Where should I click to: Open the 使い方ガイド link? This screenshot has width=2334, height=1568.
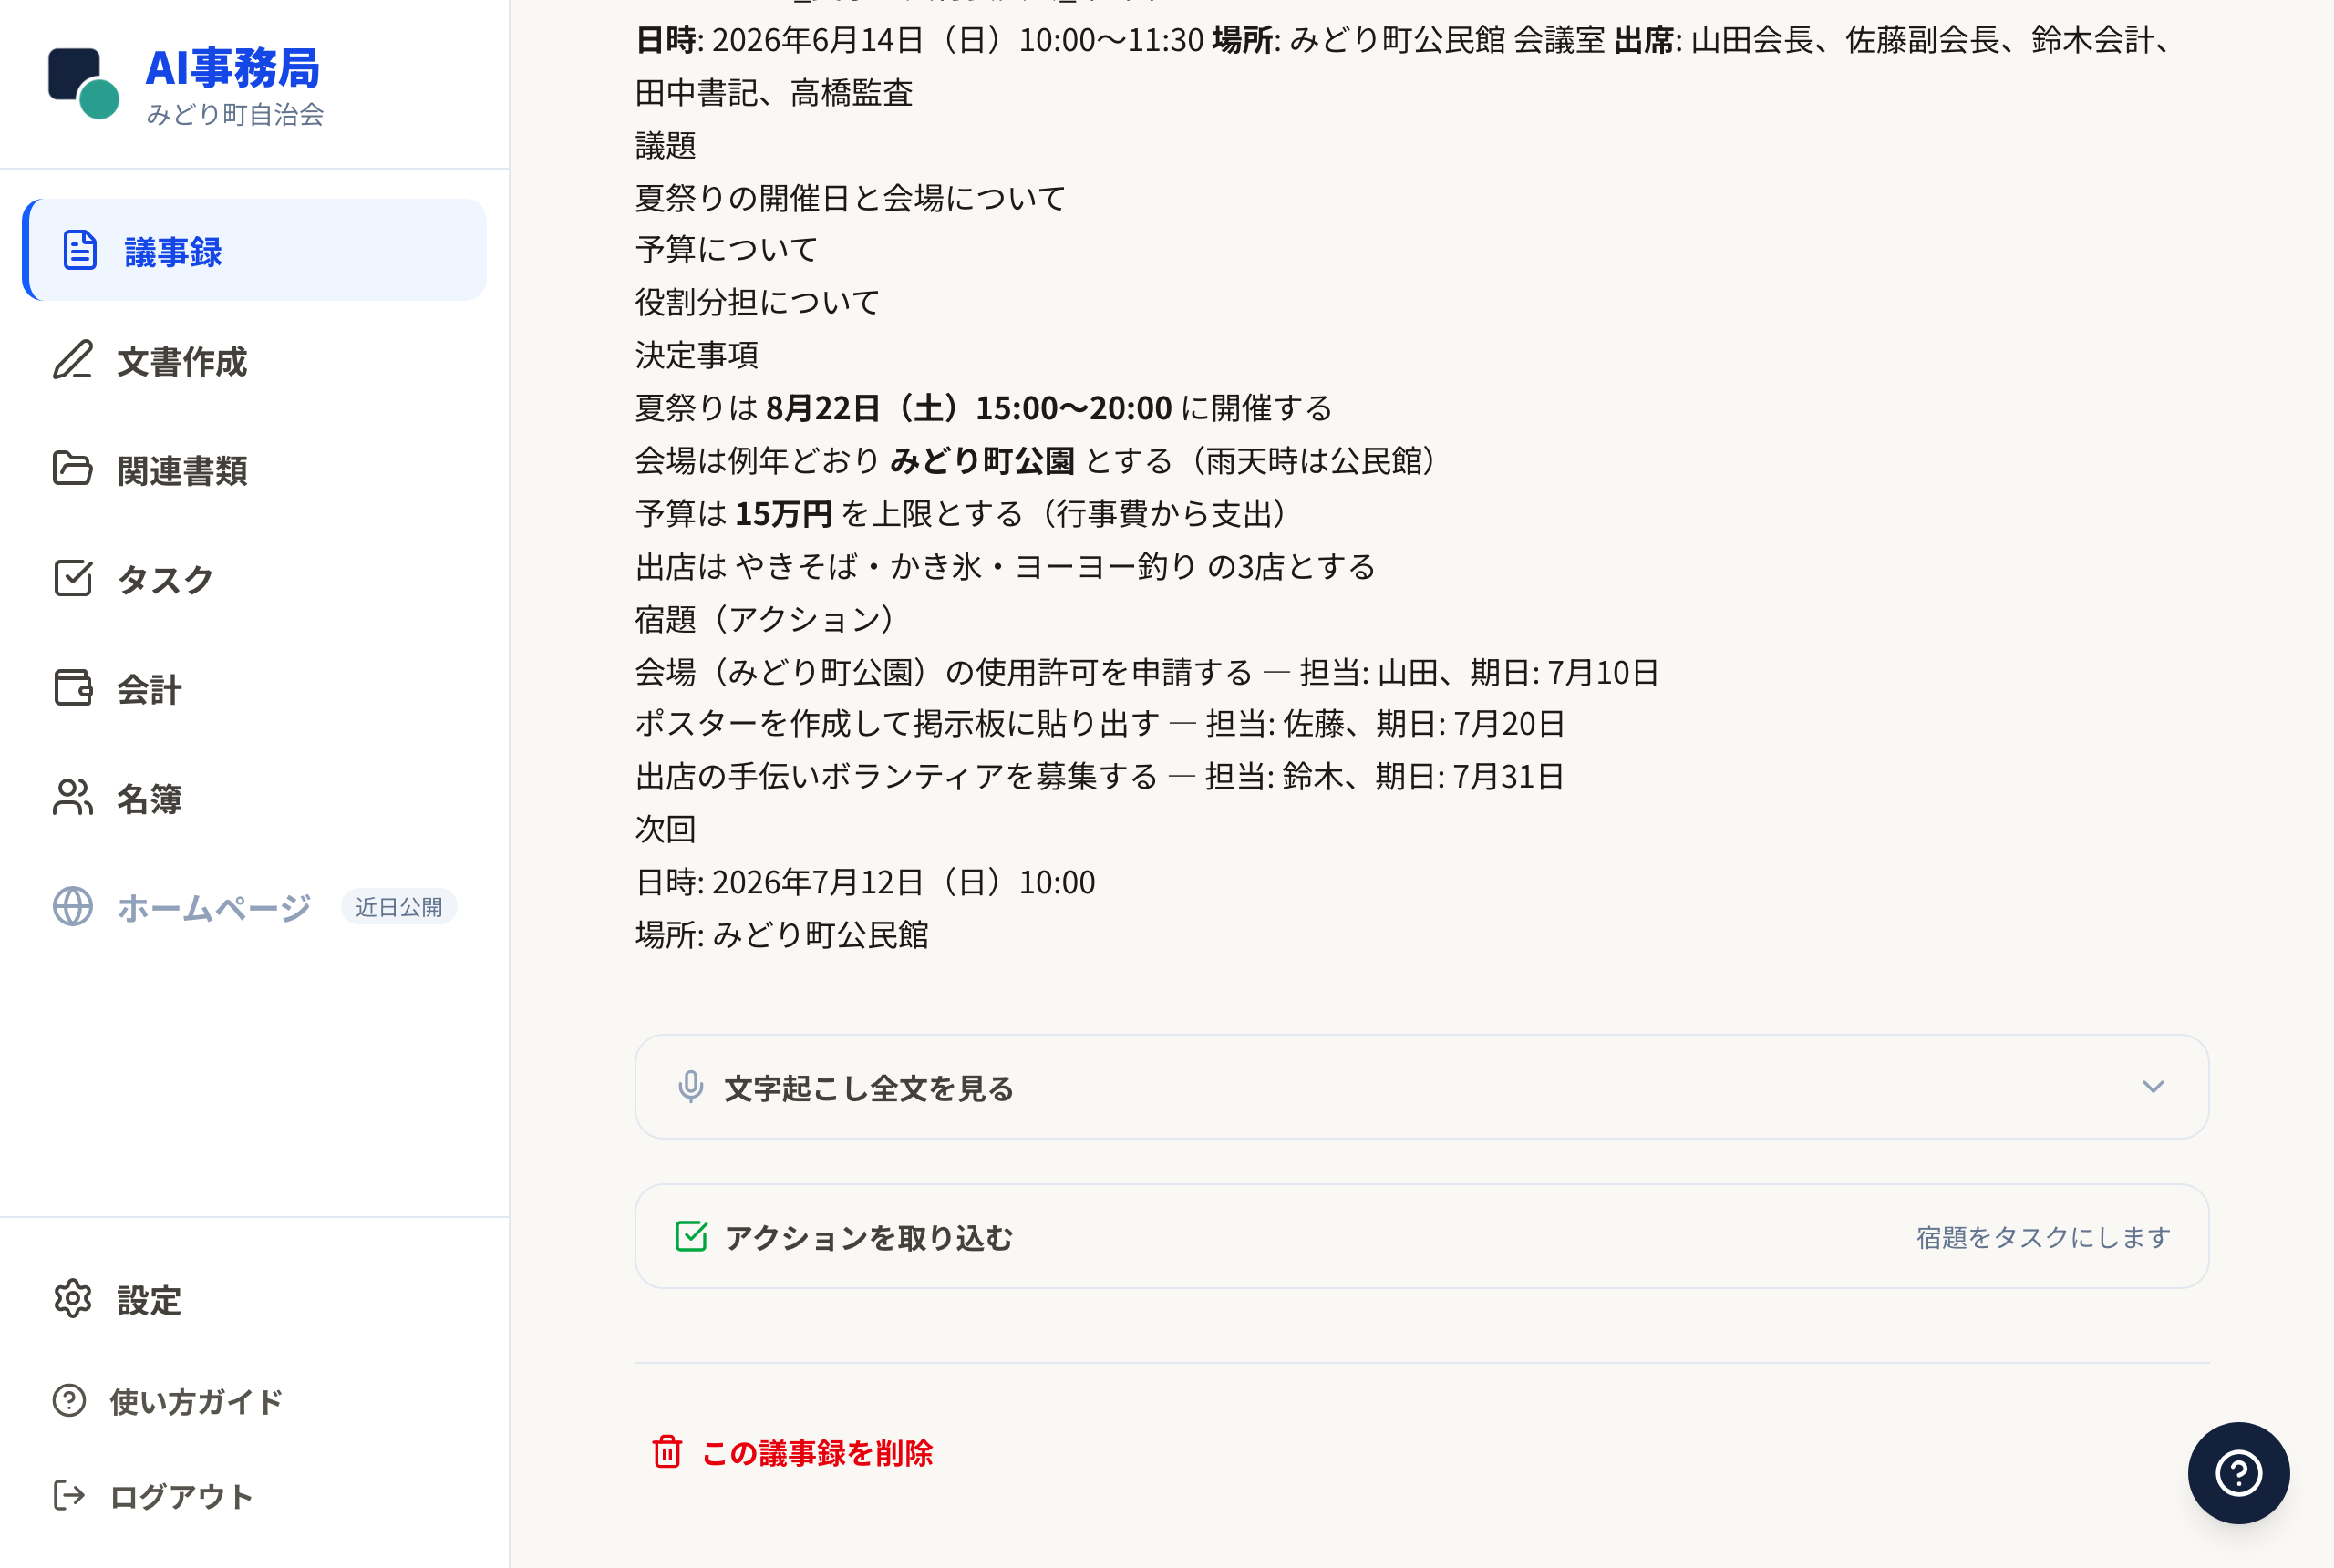pyautogui.click(x=254, y=1400)
